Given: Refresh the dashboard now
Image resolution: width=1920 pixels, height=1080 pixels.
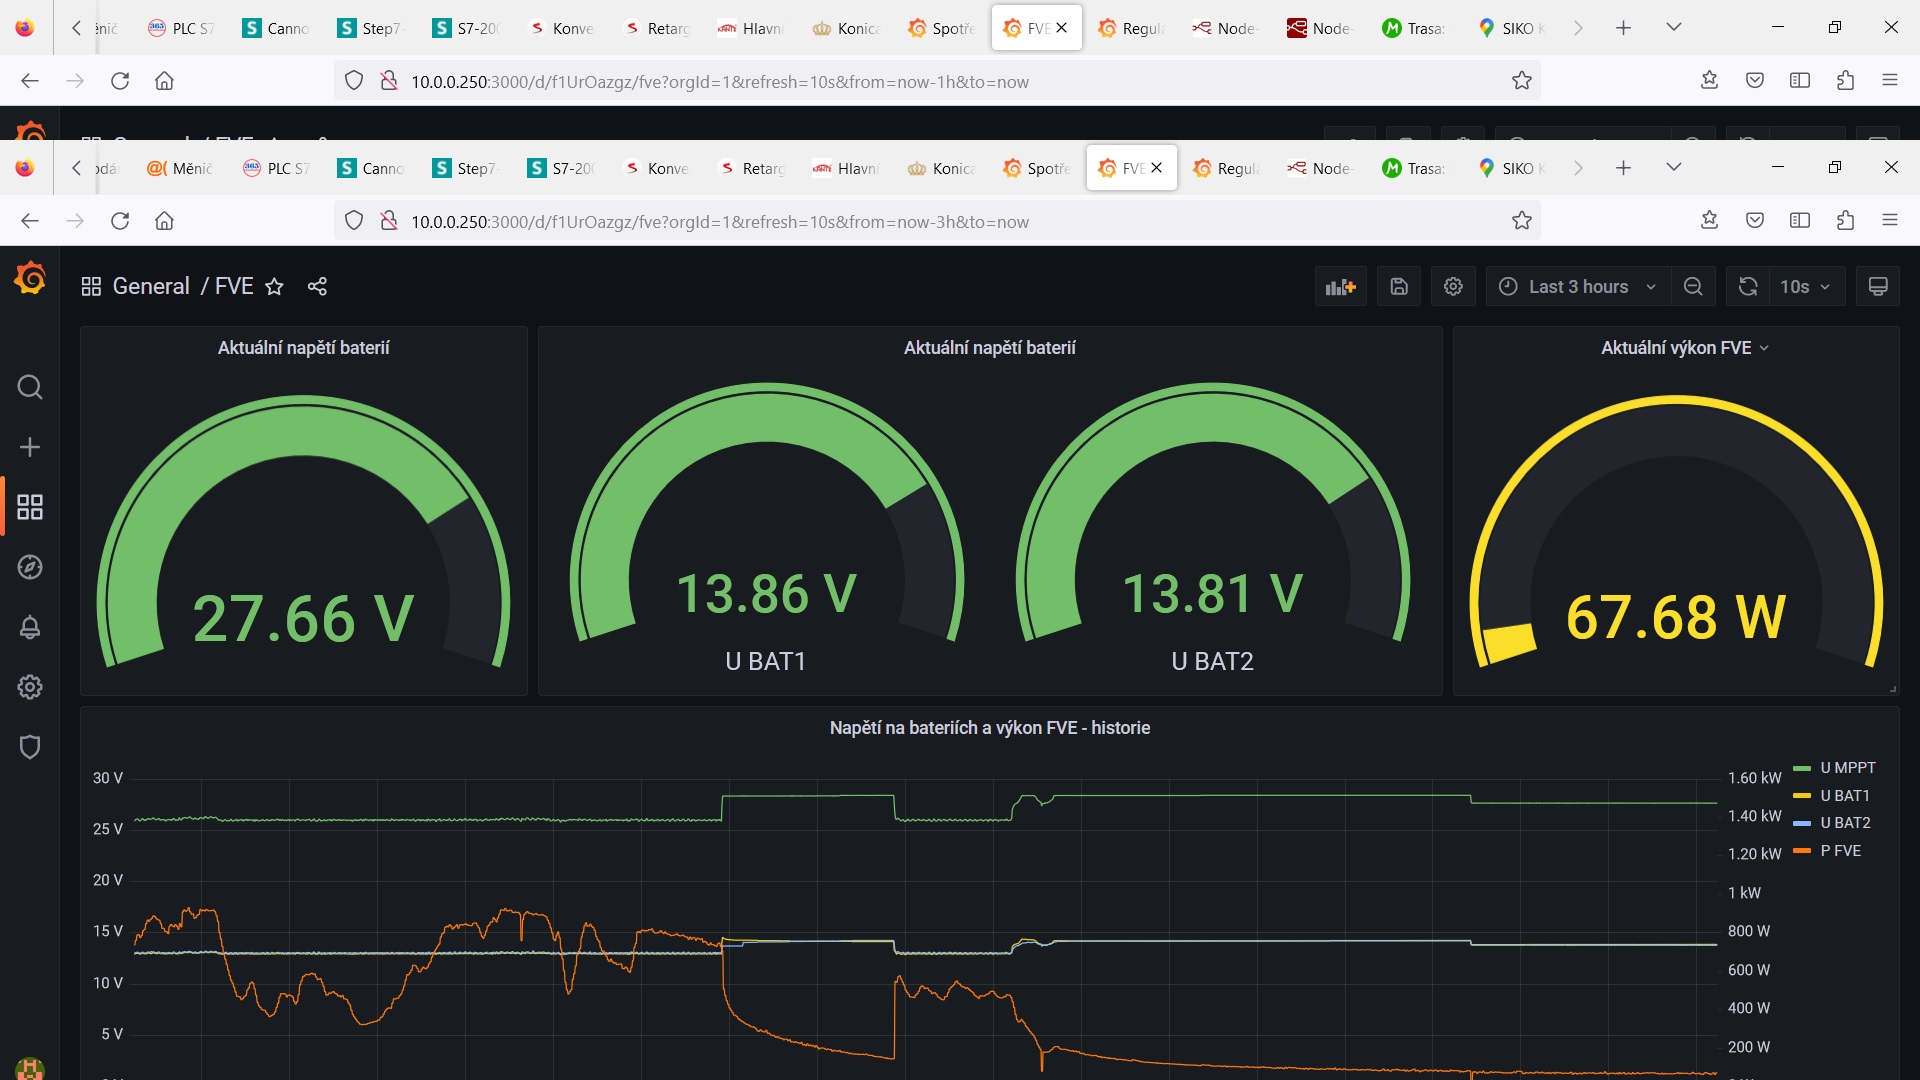Looking at the screenshot, I should tap(1748, 287).
